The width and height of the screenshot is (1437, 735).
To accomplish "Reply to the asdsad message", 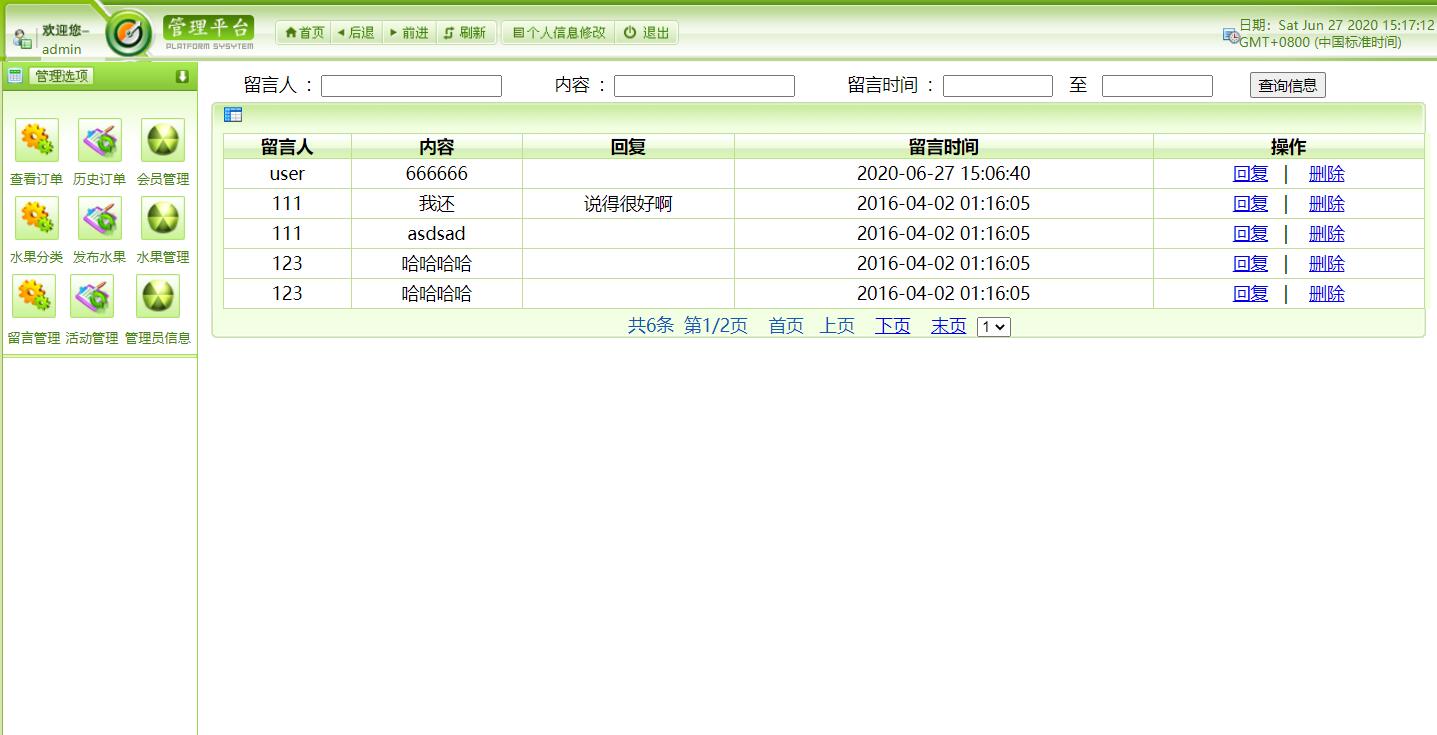I will (1250, 234).
